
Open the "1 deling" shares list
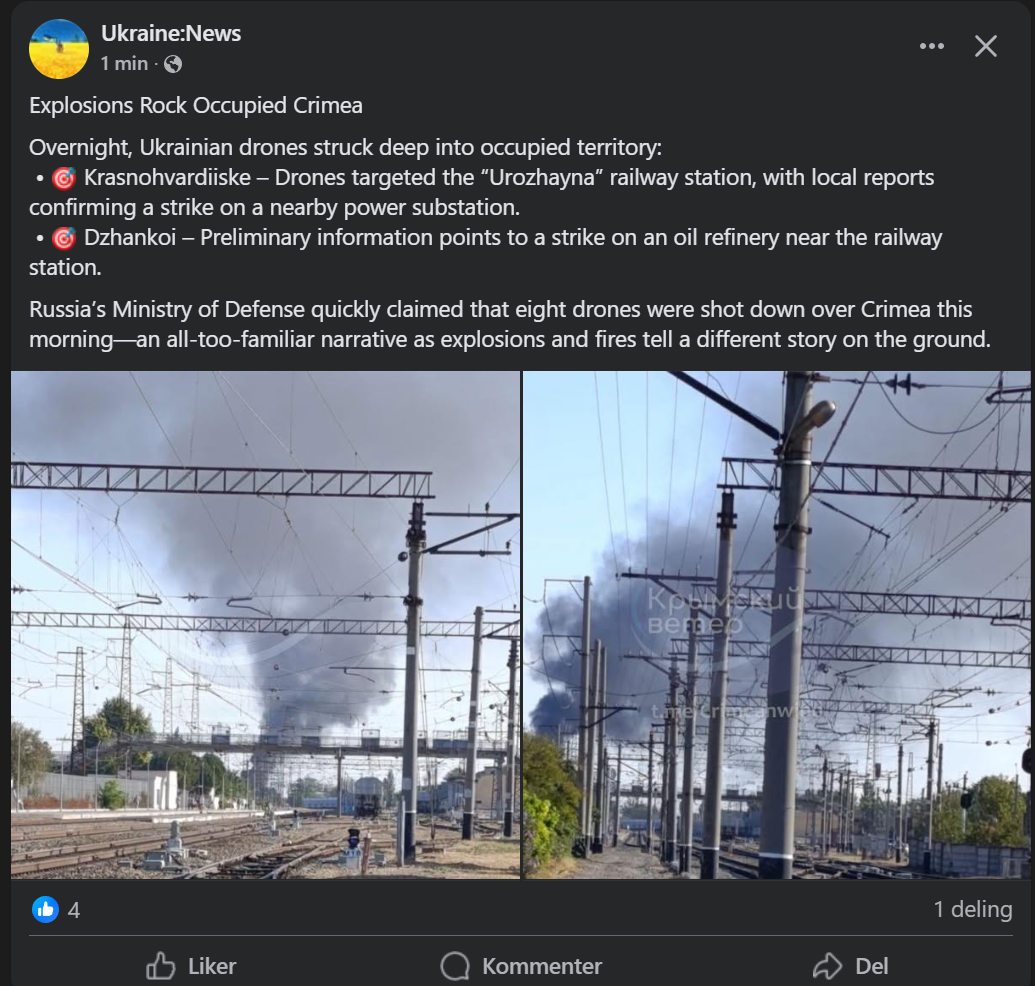tap(972, 909)
